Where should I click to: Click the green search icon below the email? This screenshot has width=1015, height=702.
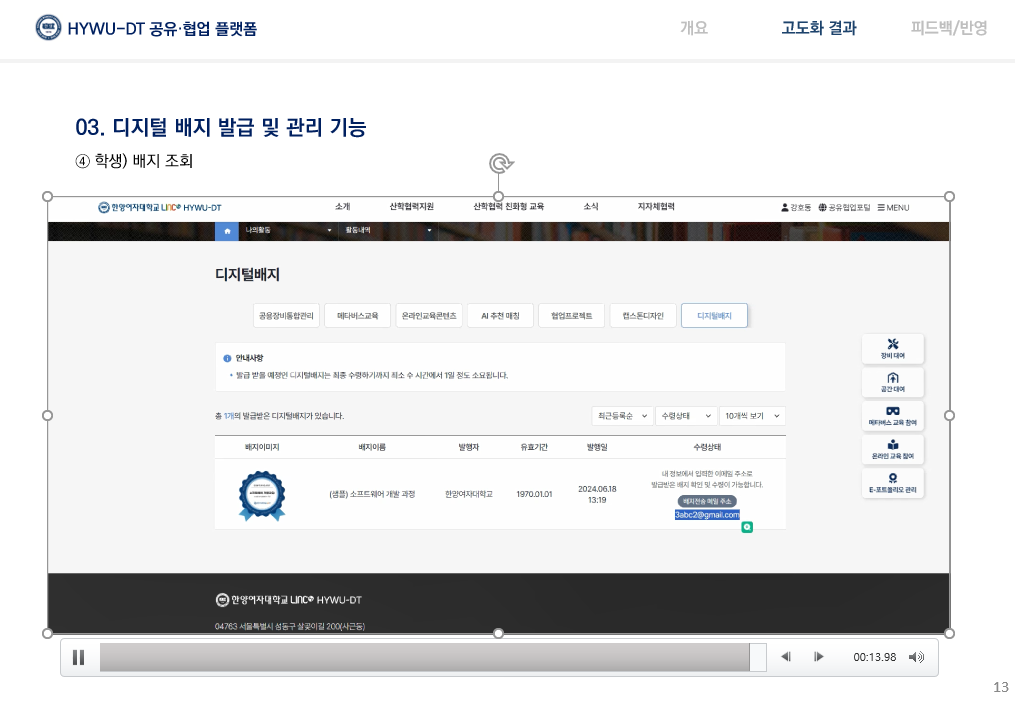coord(747,527)
